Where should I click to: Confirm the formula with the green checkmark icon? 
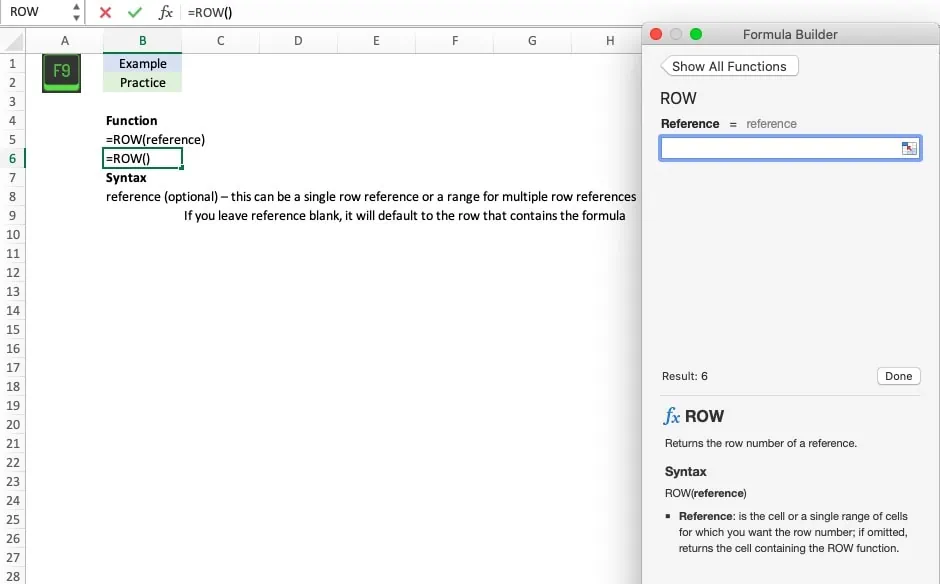tap(134, 12)
